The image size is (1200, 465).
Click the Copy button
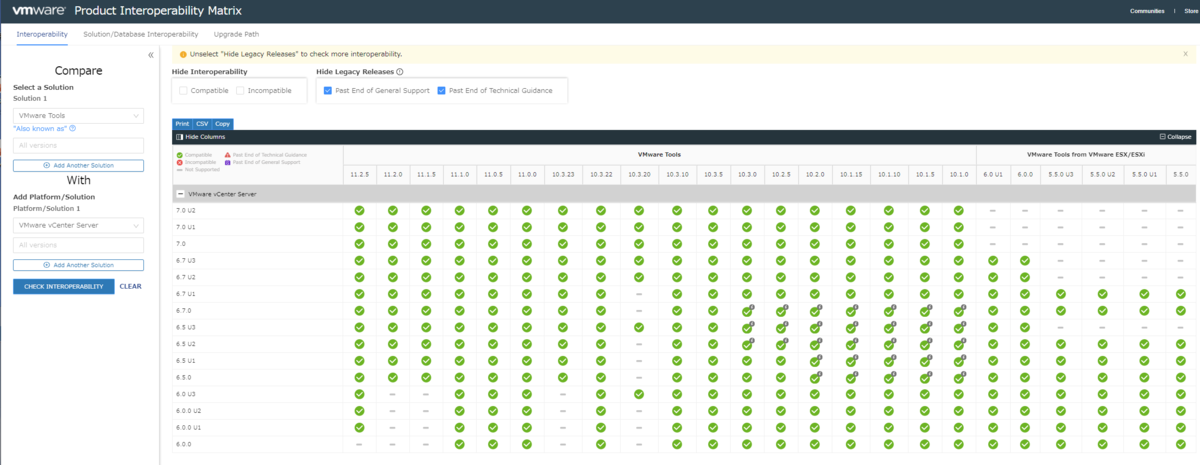coord(222,123)
